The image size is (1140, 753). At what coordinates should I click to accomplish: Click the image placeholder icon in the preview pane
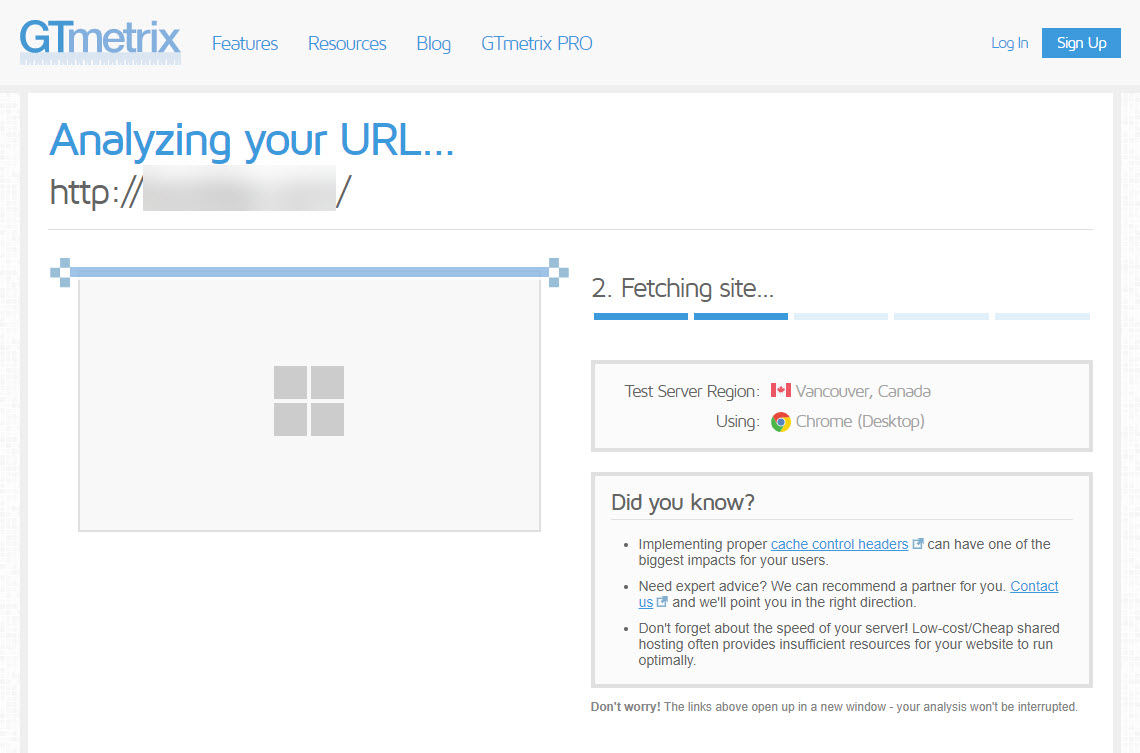click(308, 400)
